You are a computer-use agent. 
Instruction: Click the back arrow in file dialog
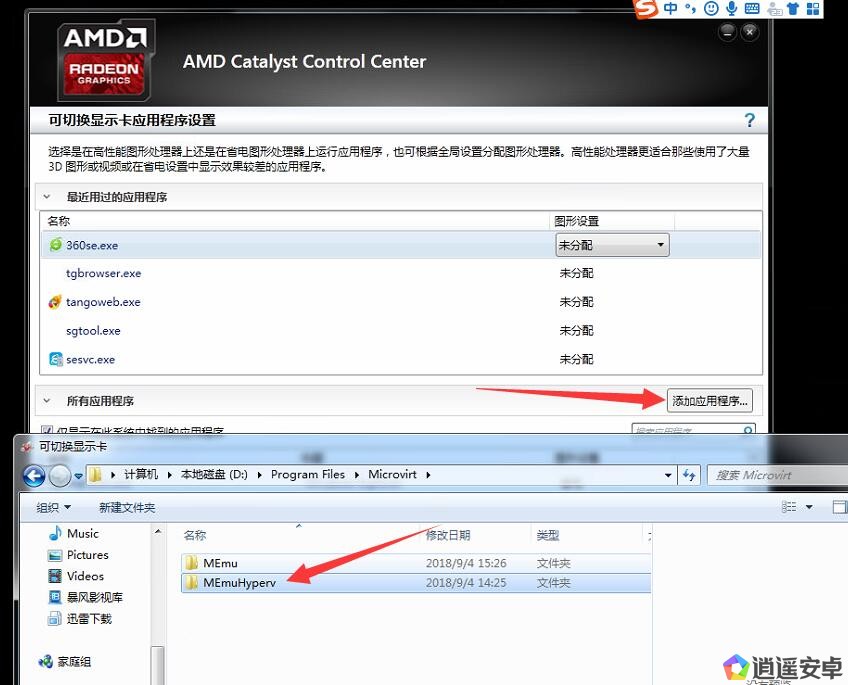[x=33, y=475]
